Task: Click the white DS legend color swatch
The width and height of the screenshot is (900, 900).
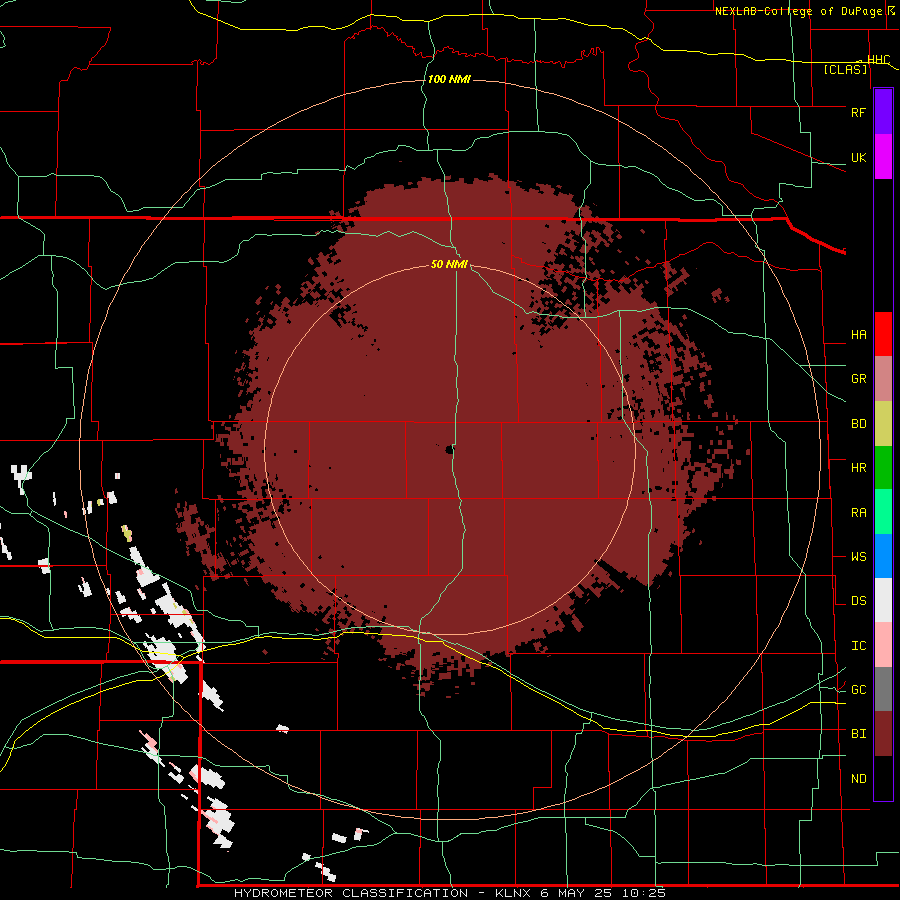Action: tap(883, 600)
